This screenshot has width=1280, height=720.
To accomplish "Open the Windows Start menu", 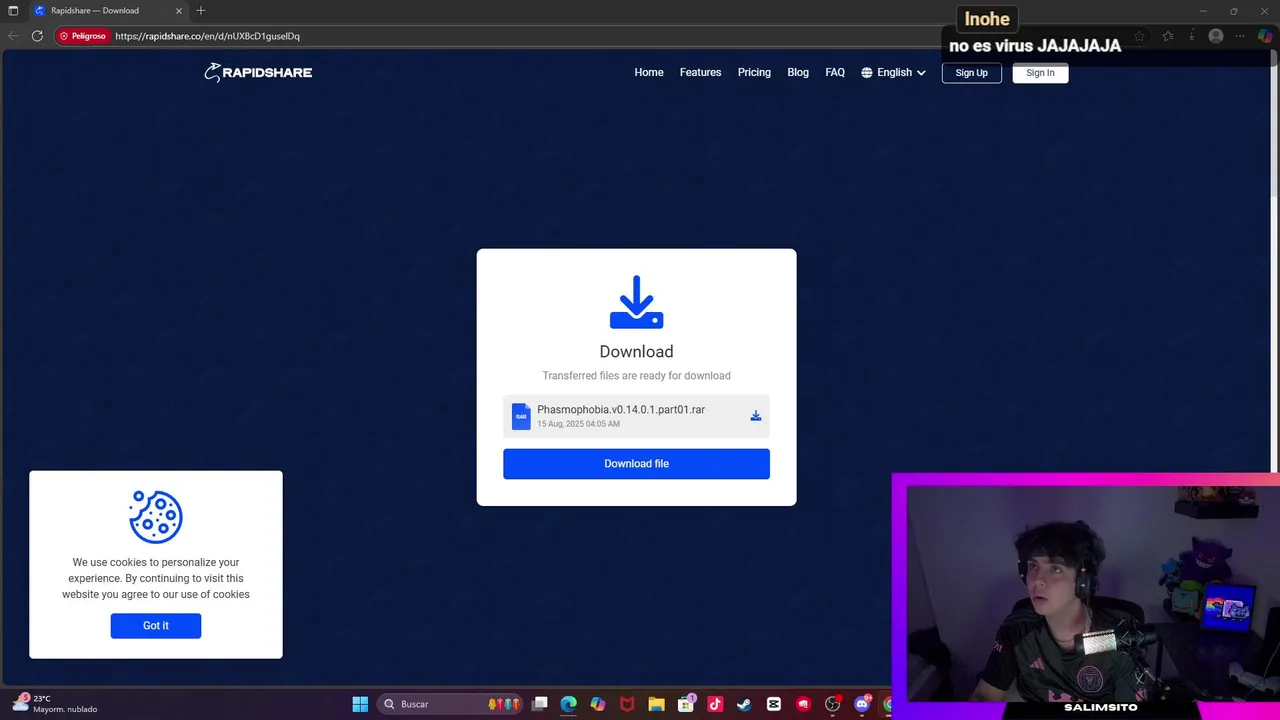I will 360,704.
